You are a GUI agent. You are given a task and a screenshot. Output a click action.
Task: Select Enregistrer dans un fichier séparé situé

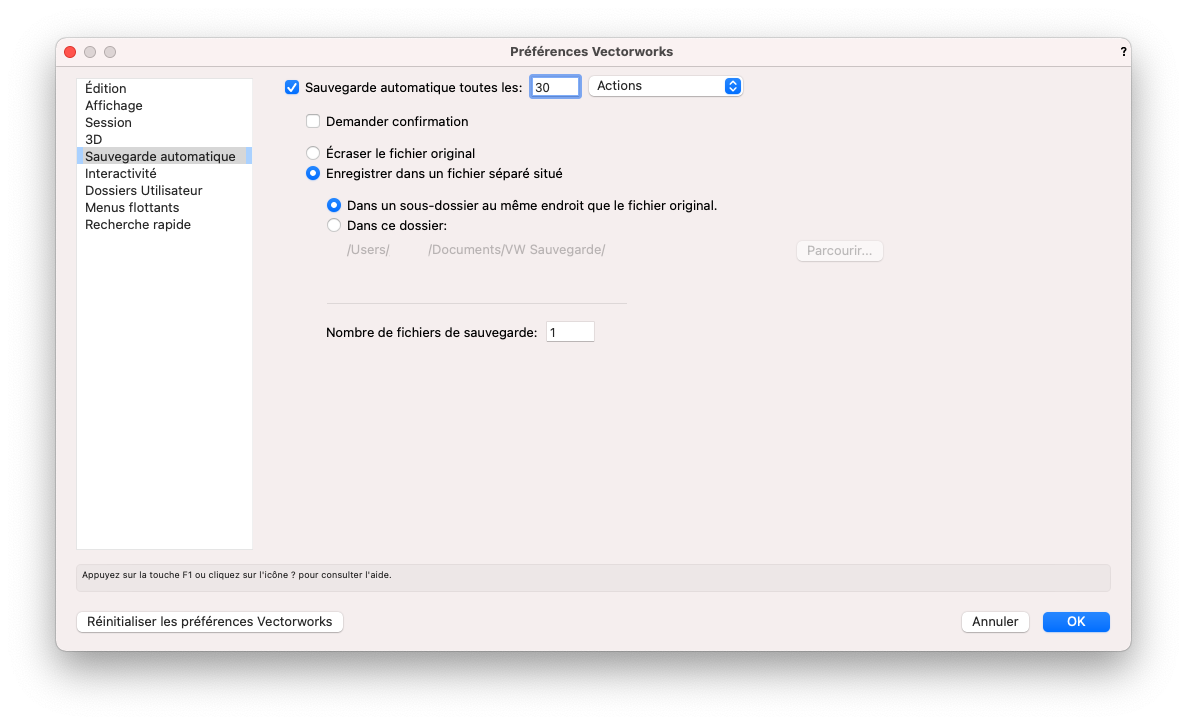click(x=313, y=173)
